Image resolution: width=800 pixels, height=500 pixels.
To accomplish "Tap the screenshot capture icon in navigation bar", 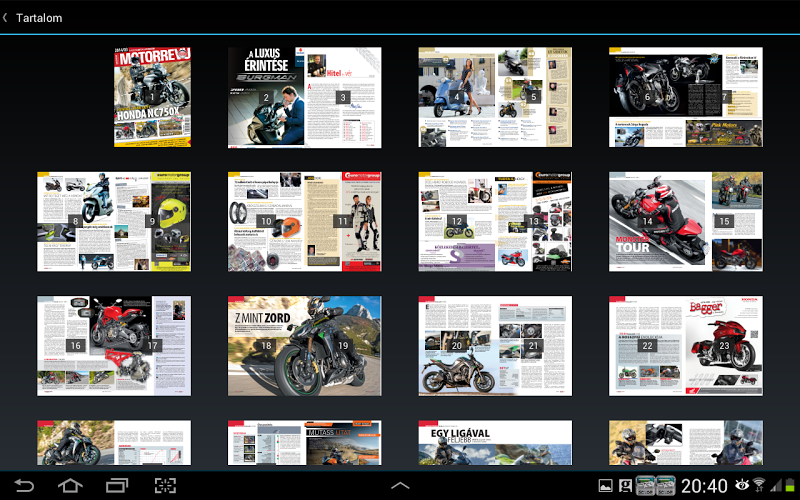I will coord(165,485).
